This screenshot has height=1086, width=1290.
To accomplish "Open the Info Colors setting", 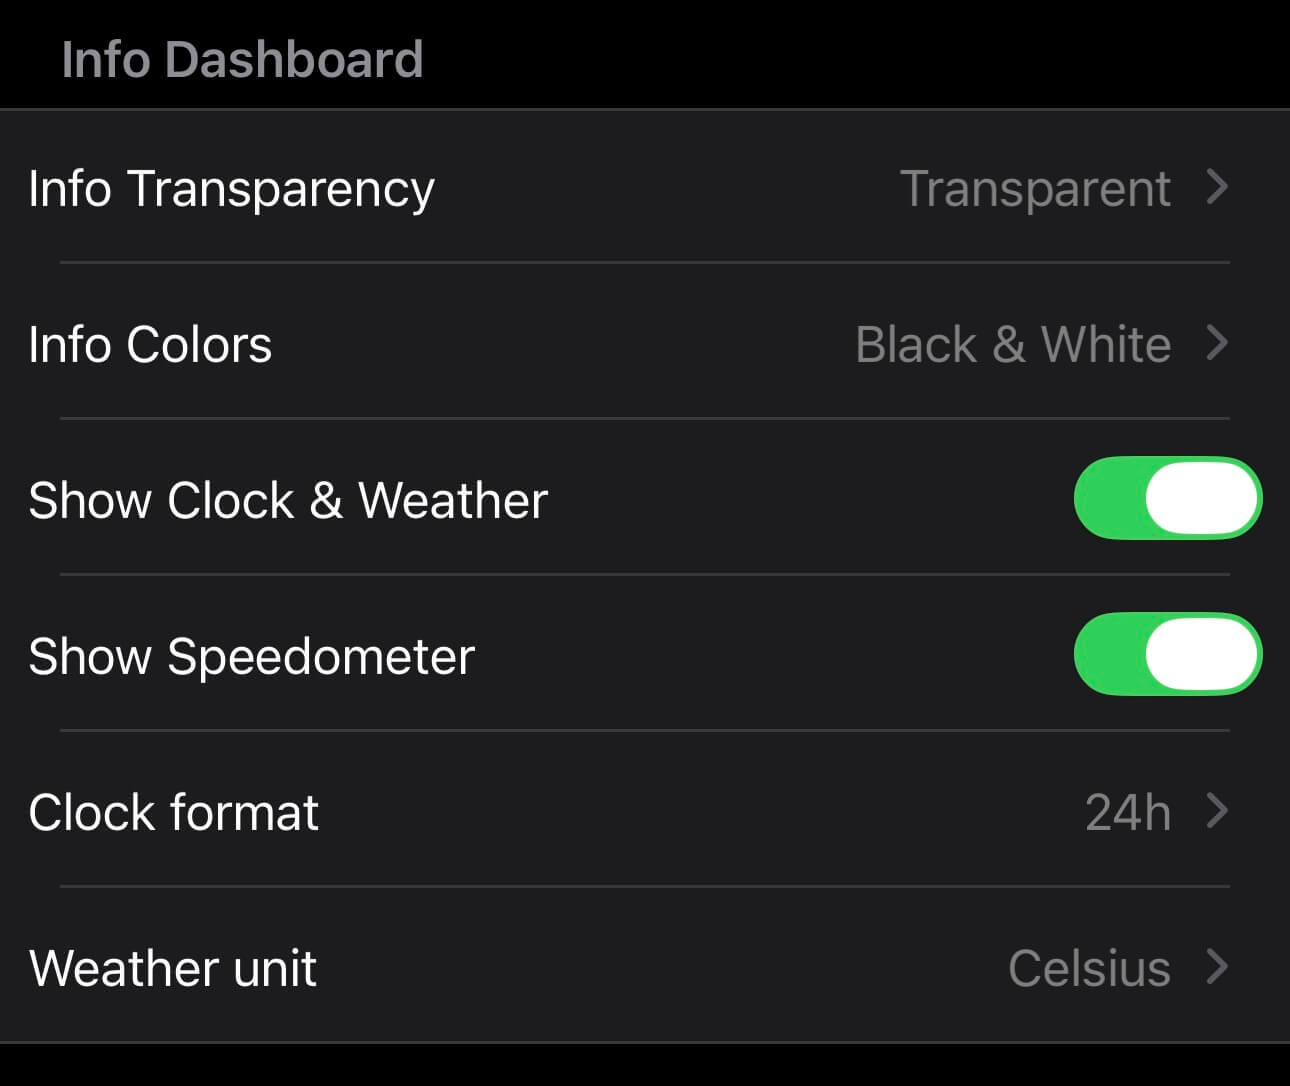I will (x=150, y=345).
